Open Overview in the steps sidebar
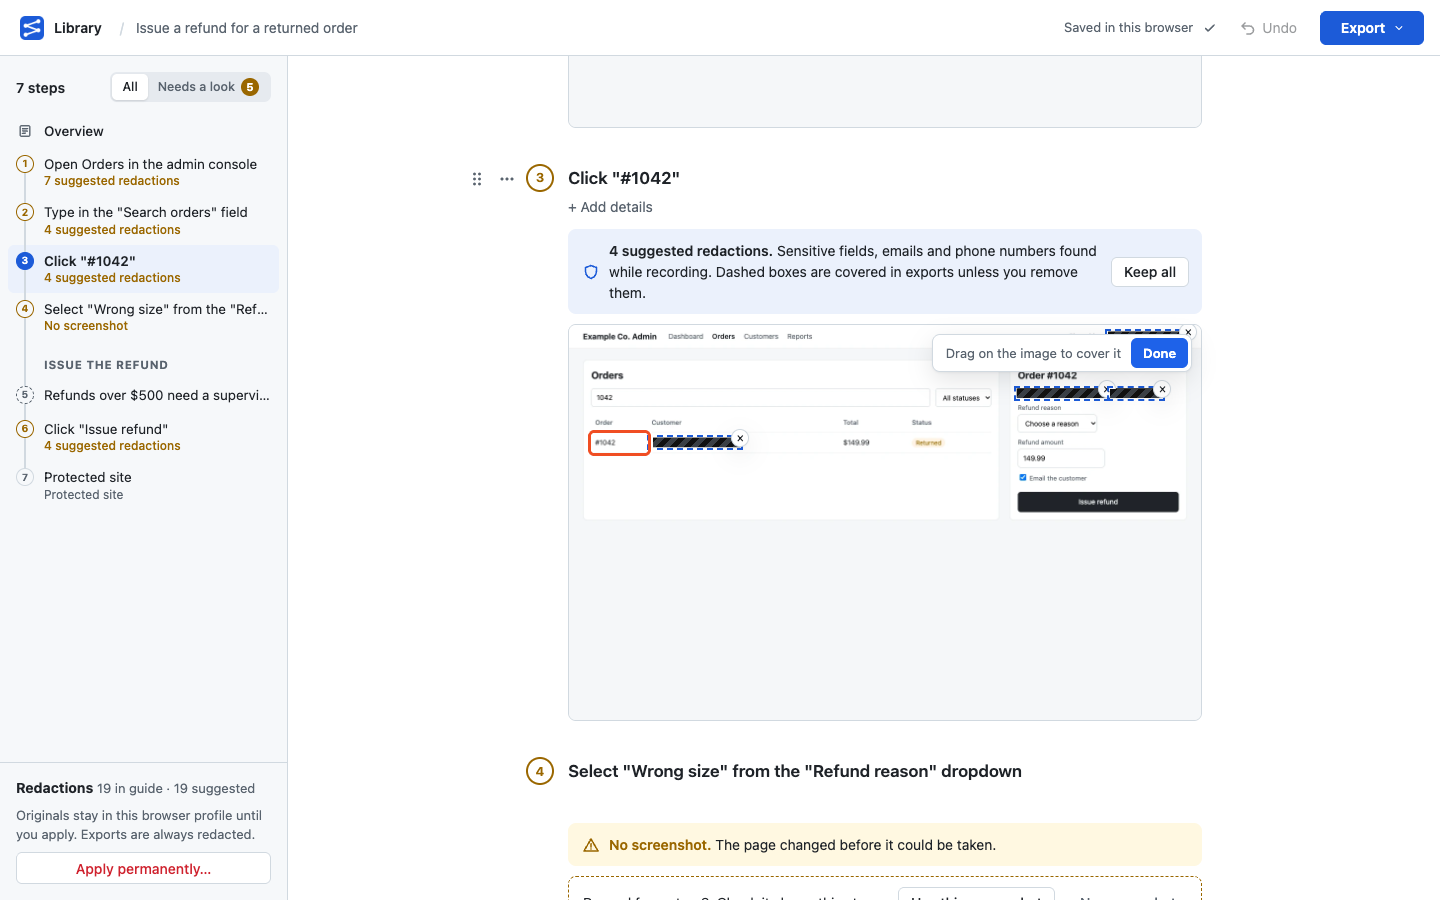The image size is (1440, 900). point(143,131)
